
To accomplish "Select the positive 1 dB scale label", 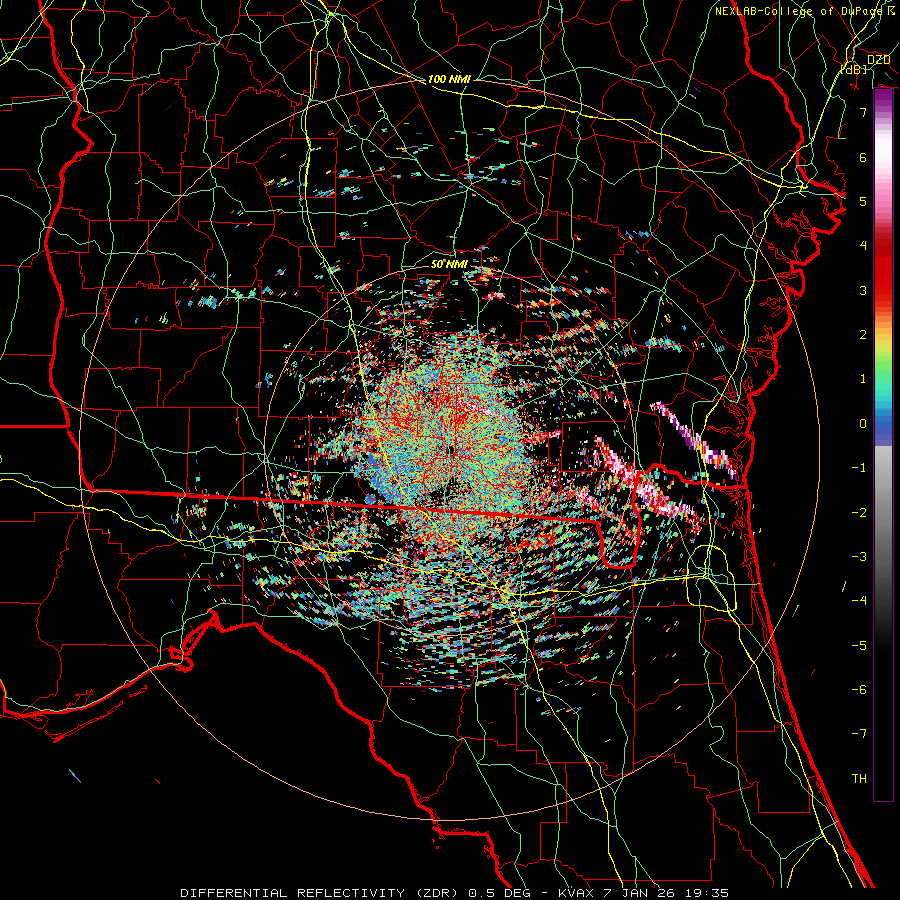I will [x=863, y=379].
